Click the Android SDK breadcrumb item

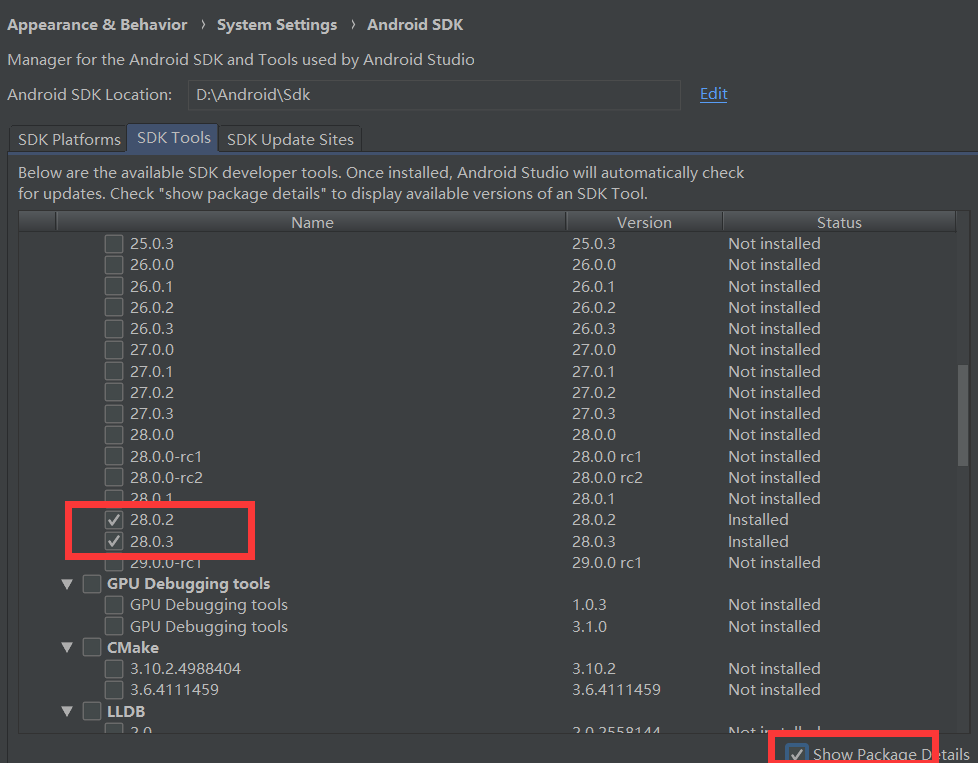(x=415, y=24)
